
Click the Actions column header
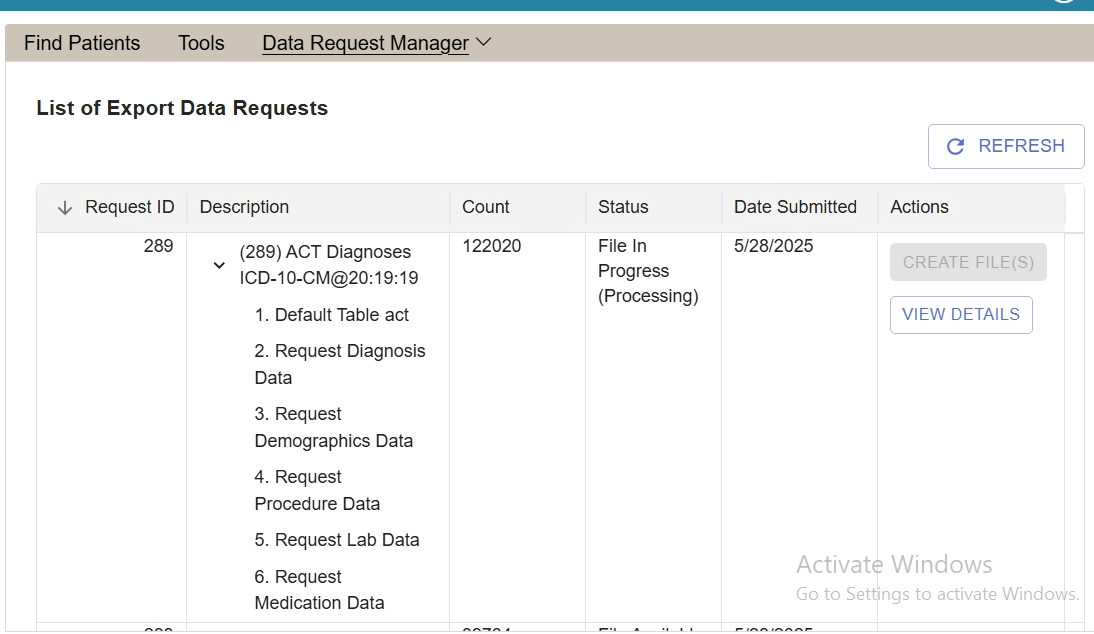919,207
